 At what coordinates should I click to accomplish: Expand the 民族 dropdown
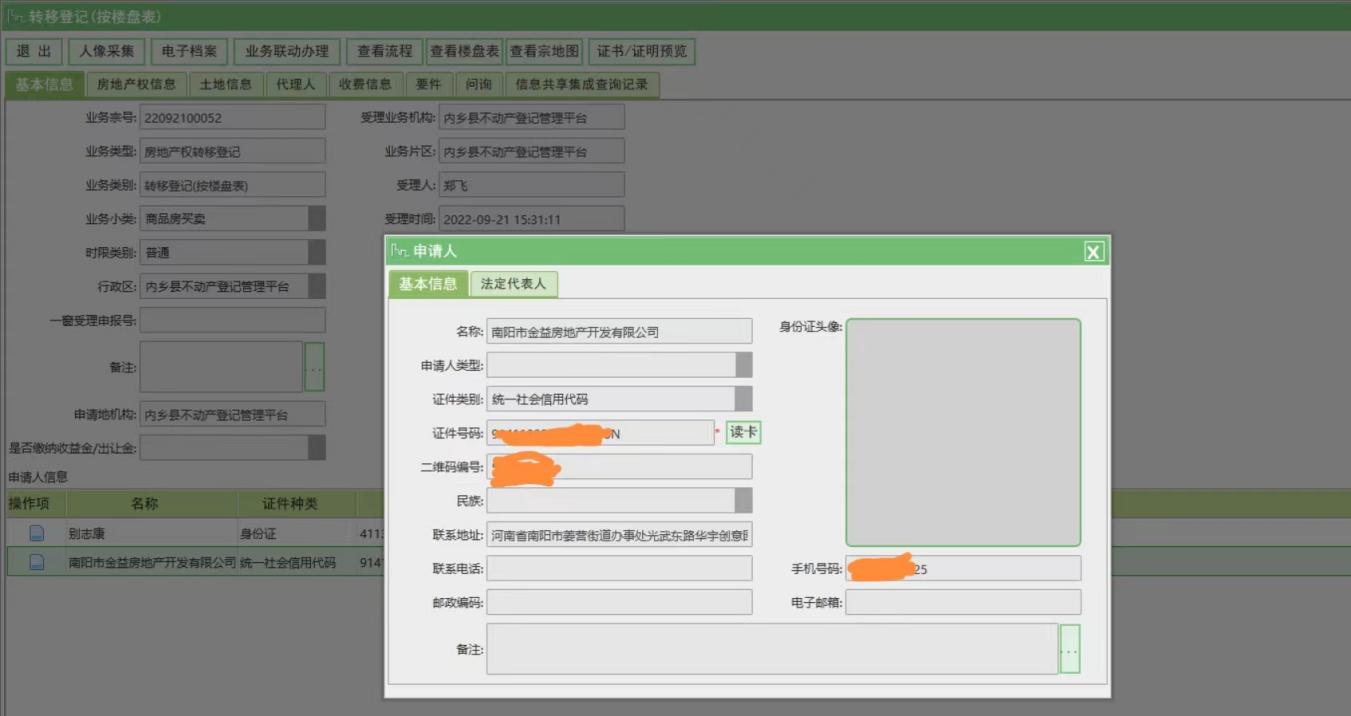pos(743,500)
